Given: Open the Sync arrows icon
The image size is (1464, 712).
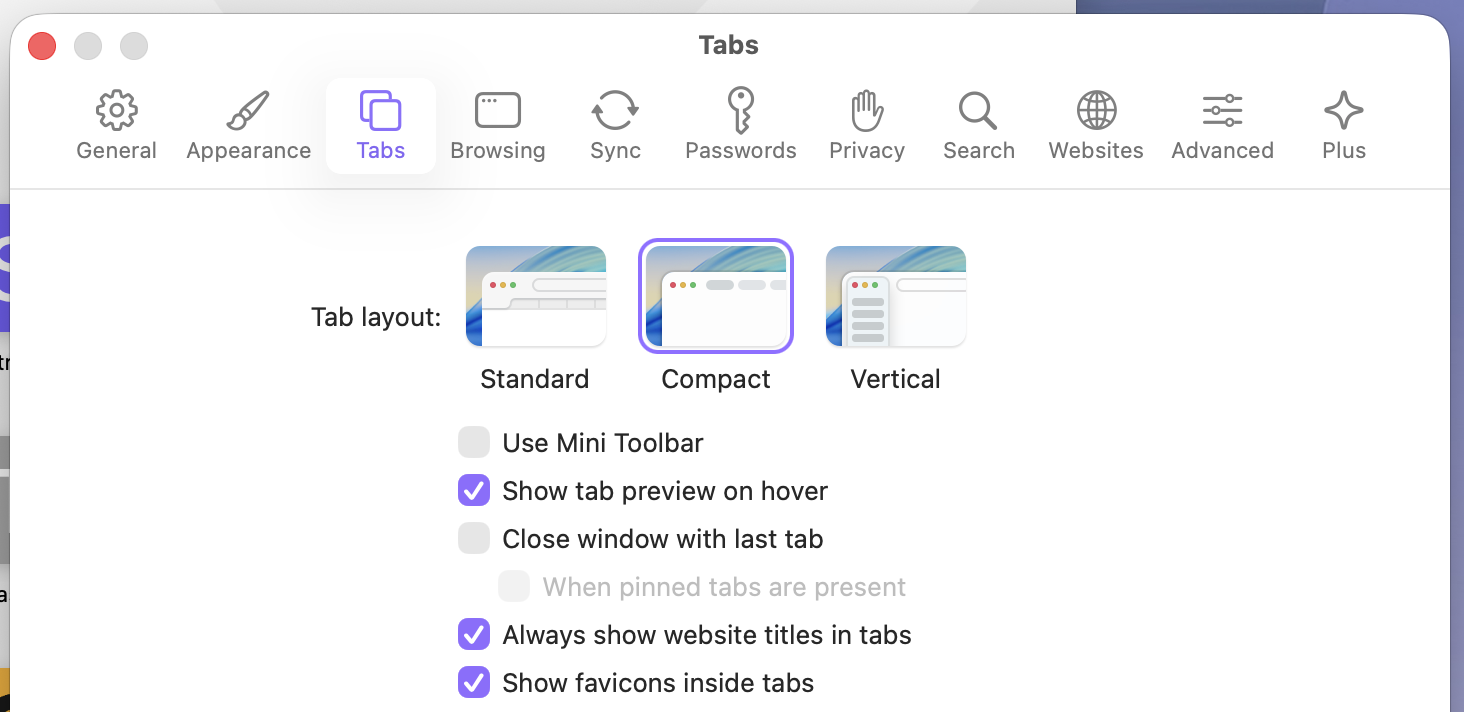Looking at the screenshot, I should coord(615,111).
